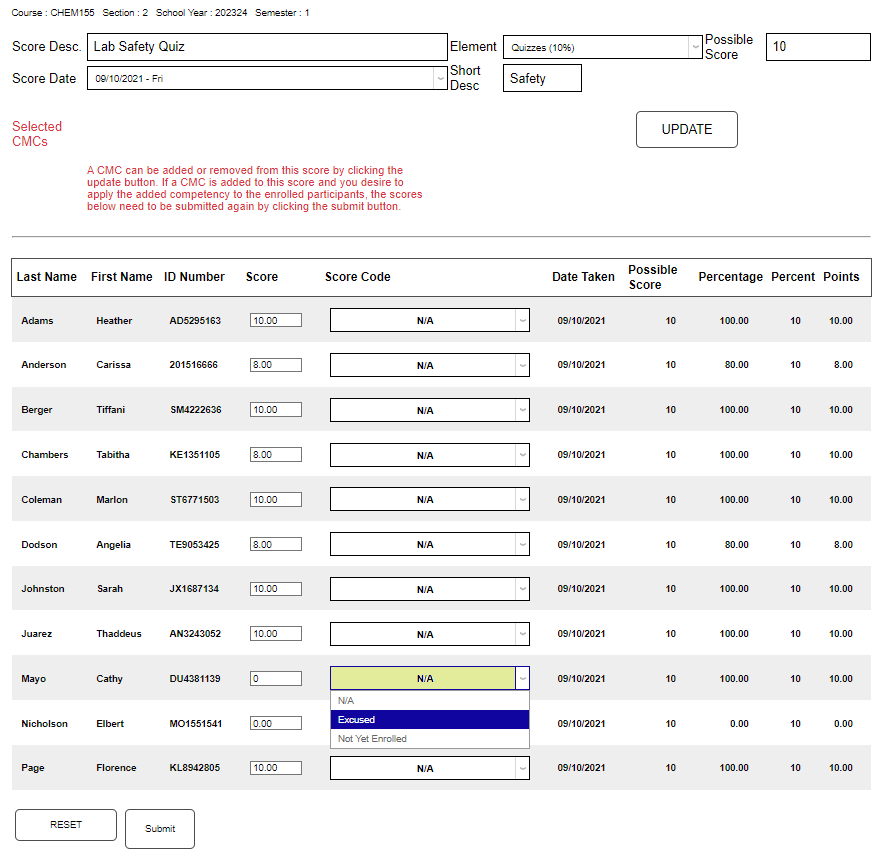Open the Score Date dropdown
The width and height of the screenshot is (884, 858).
(x=440, y=78)
